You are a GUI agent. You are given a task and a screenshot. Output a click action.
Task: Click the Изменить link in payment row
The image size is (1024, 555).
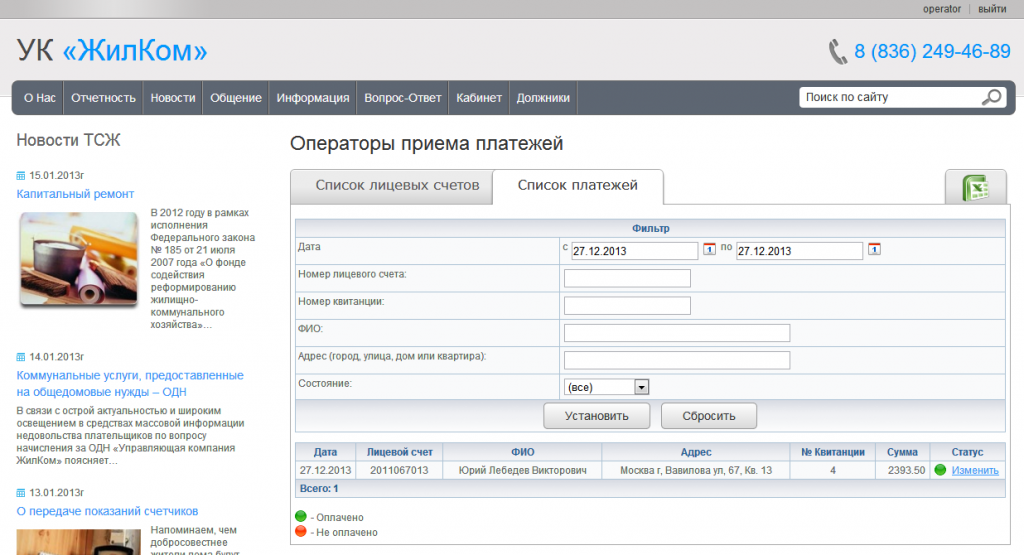[974, 470]
